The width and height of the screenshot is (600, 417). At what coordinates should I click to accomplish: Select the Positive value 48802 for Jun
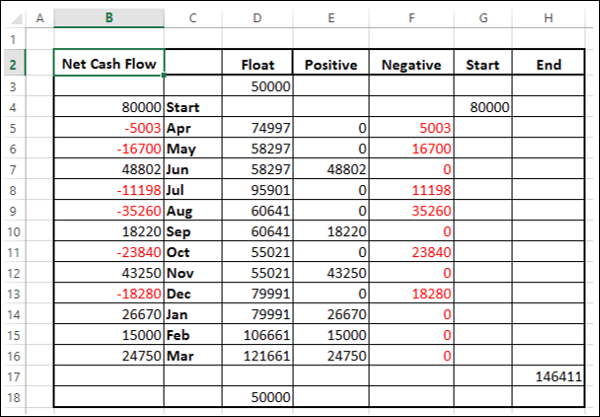(x=330, y=169)
